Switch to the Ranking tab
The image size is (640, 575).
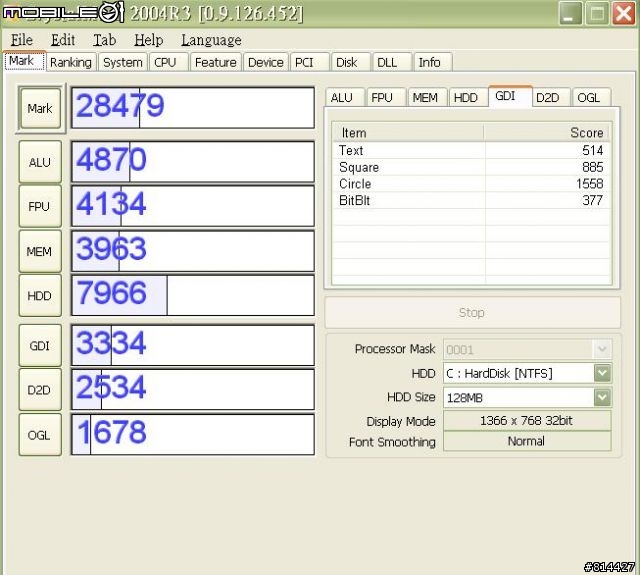pyautogui.click(x=71, y=62)
